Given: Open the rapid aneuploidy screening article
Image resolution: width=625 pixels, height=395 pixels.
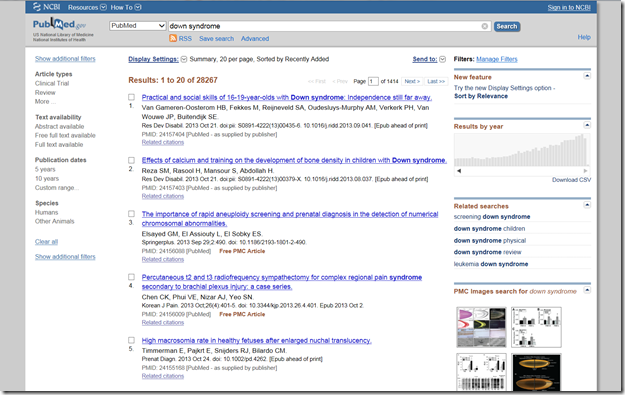Looking at the screenshot, I should (290, 219).
